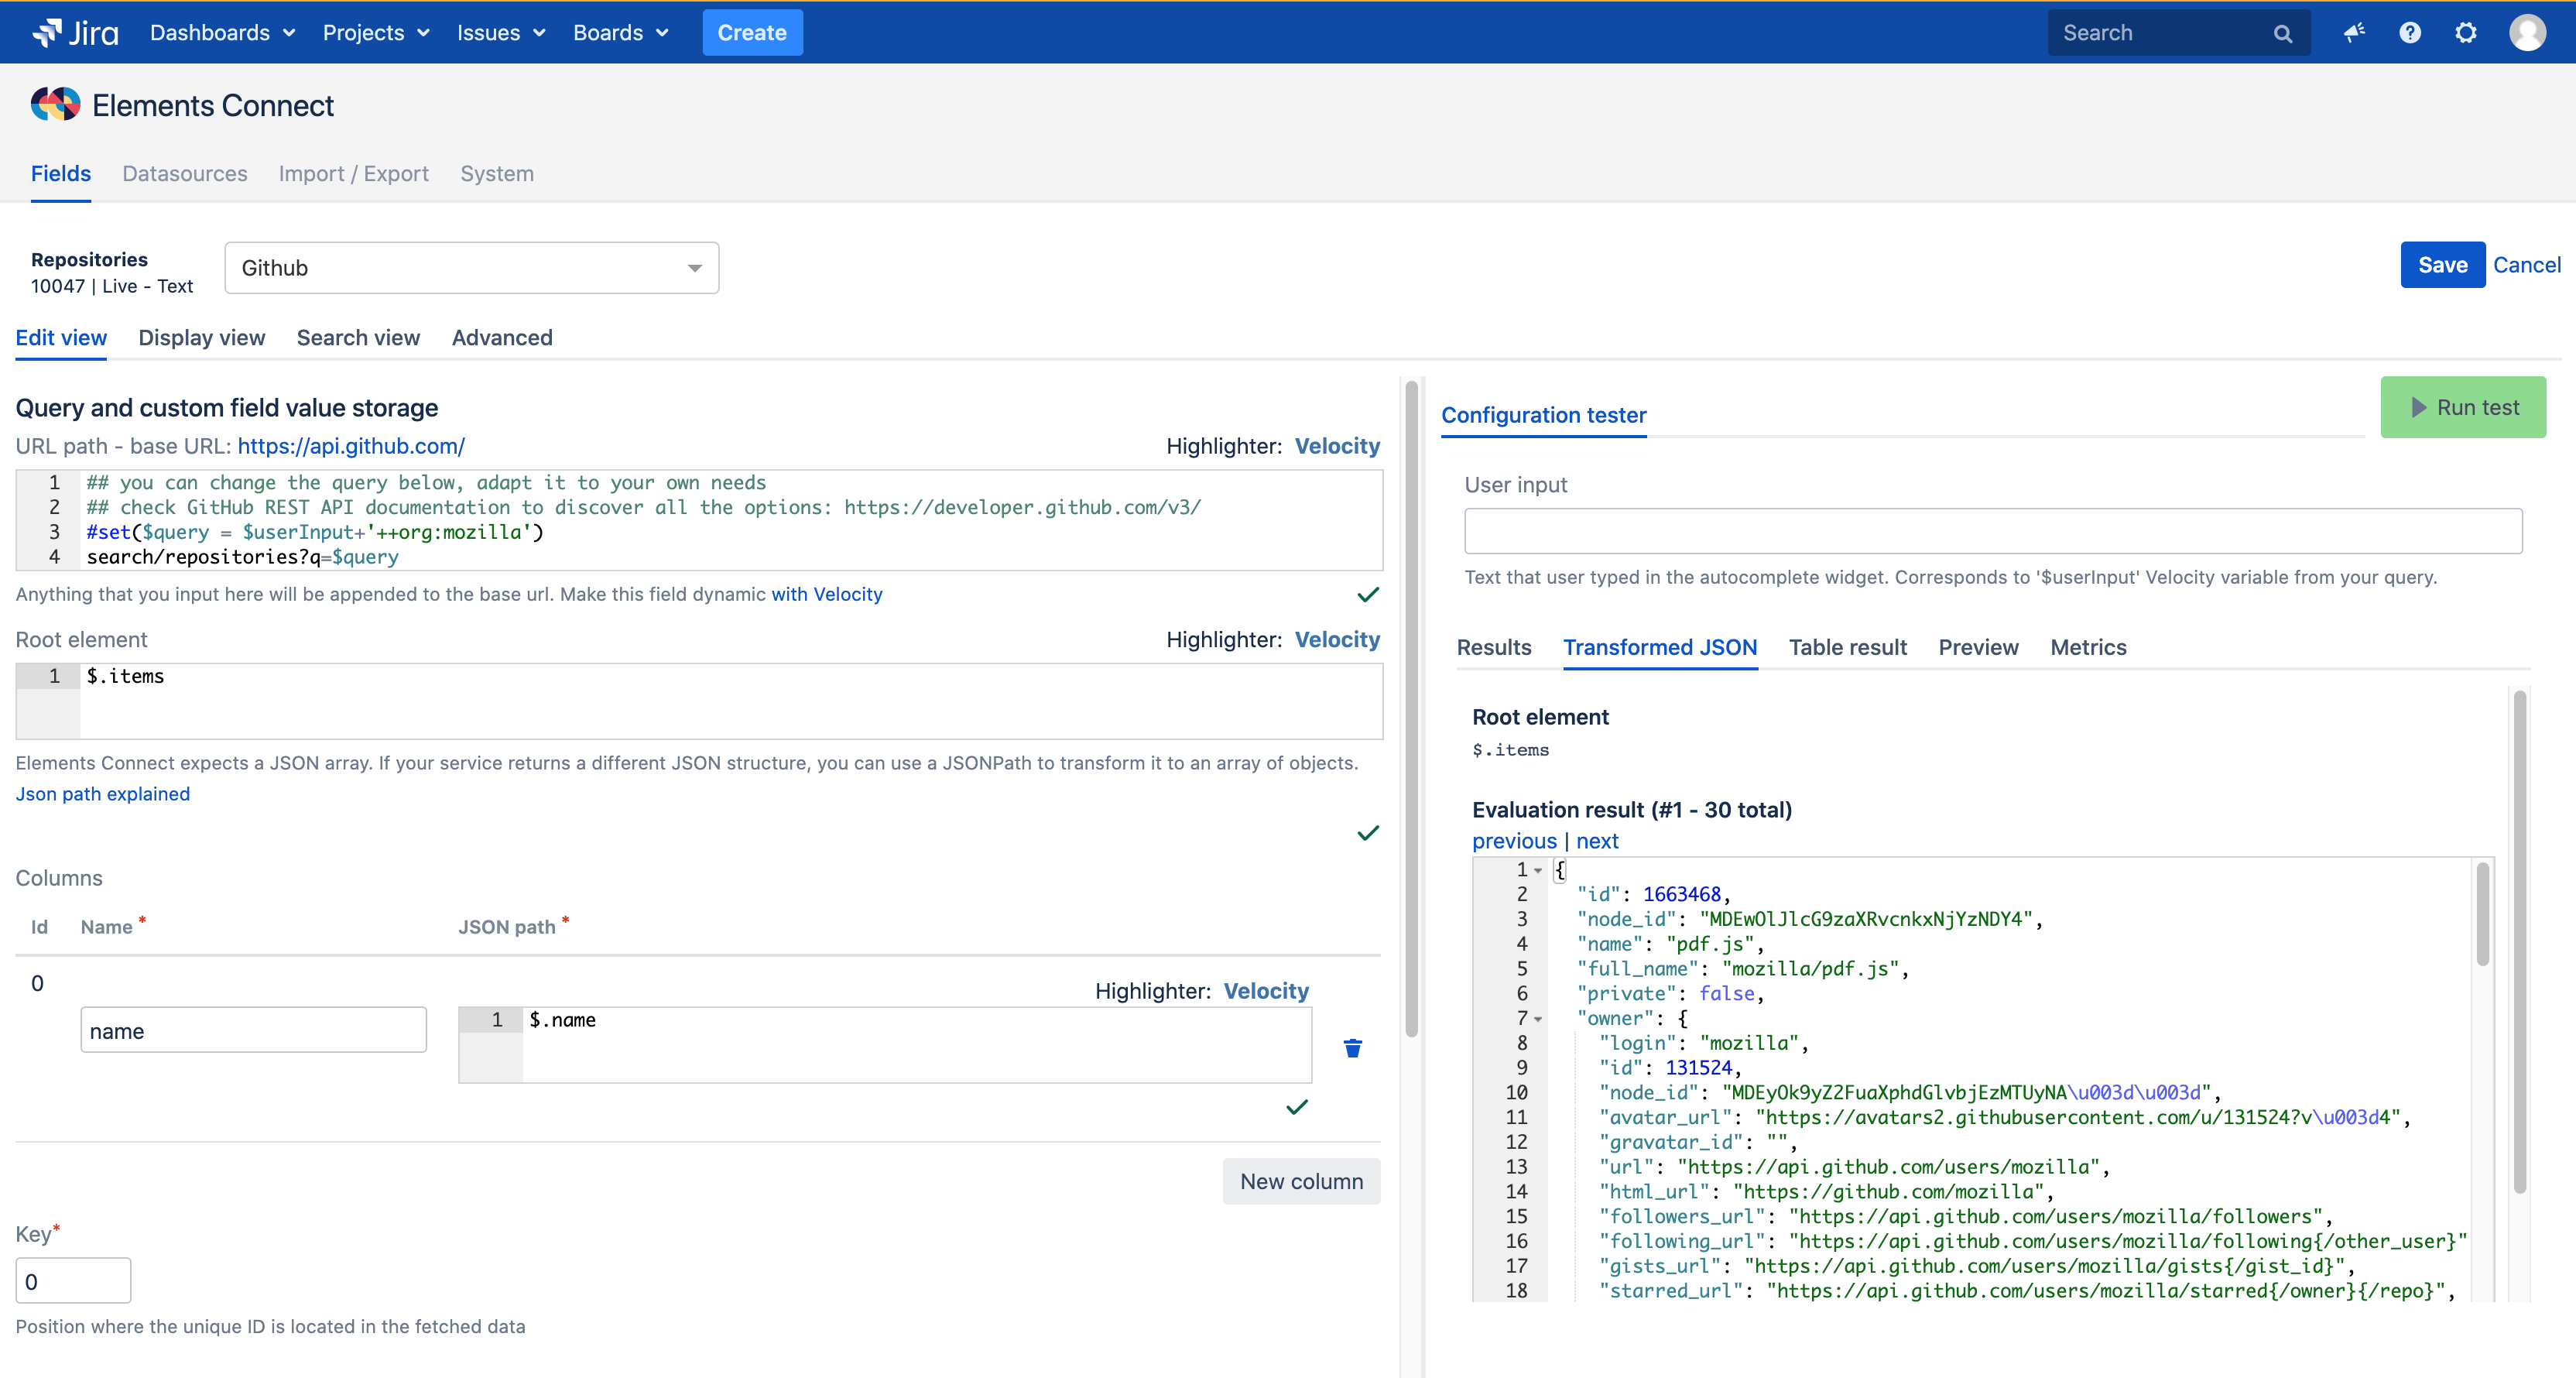
Task: Click the search magnifier icon
Action: coord(2282,33)
